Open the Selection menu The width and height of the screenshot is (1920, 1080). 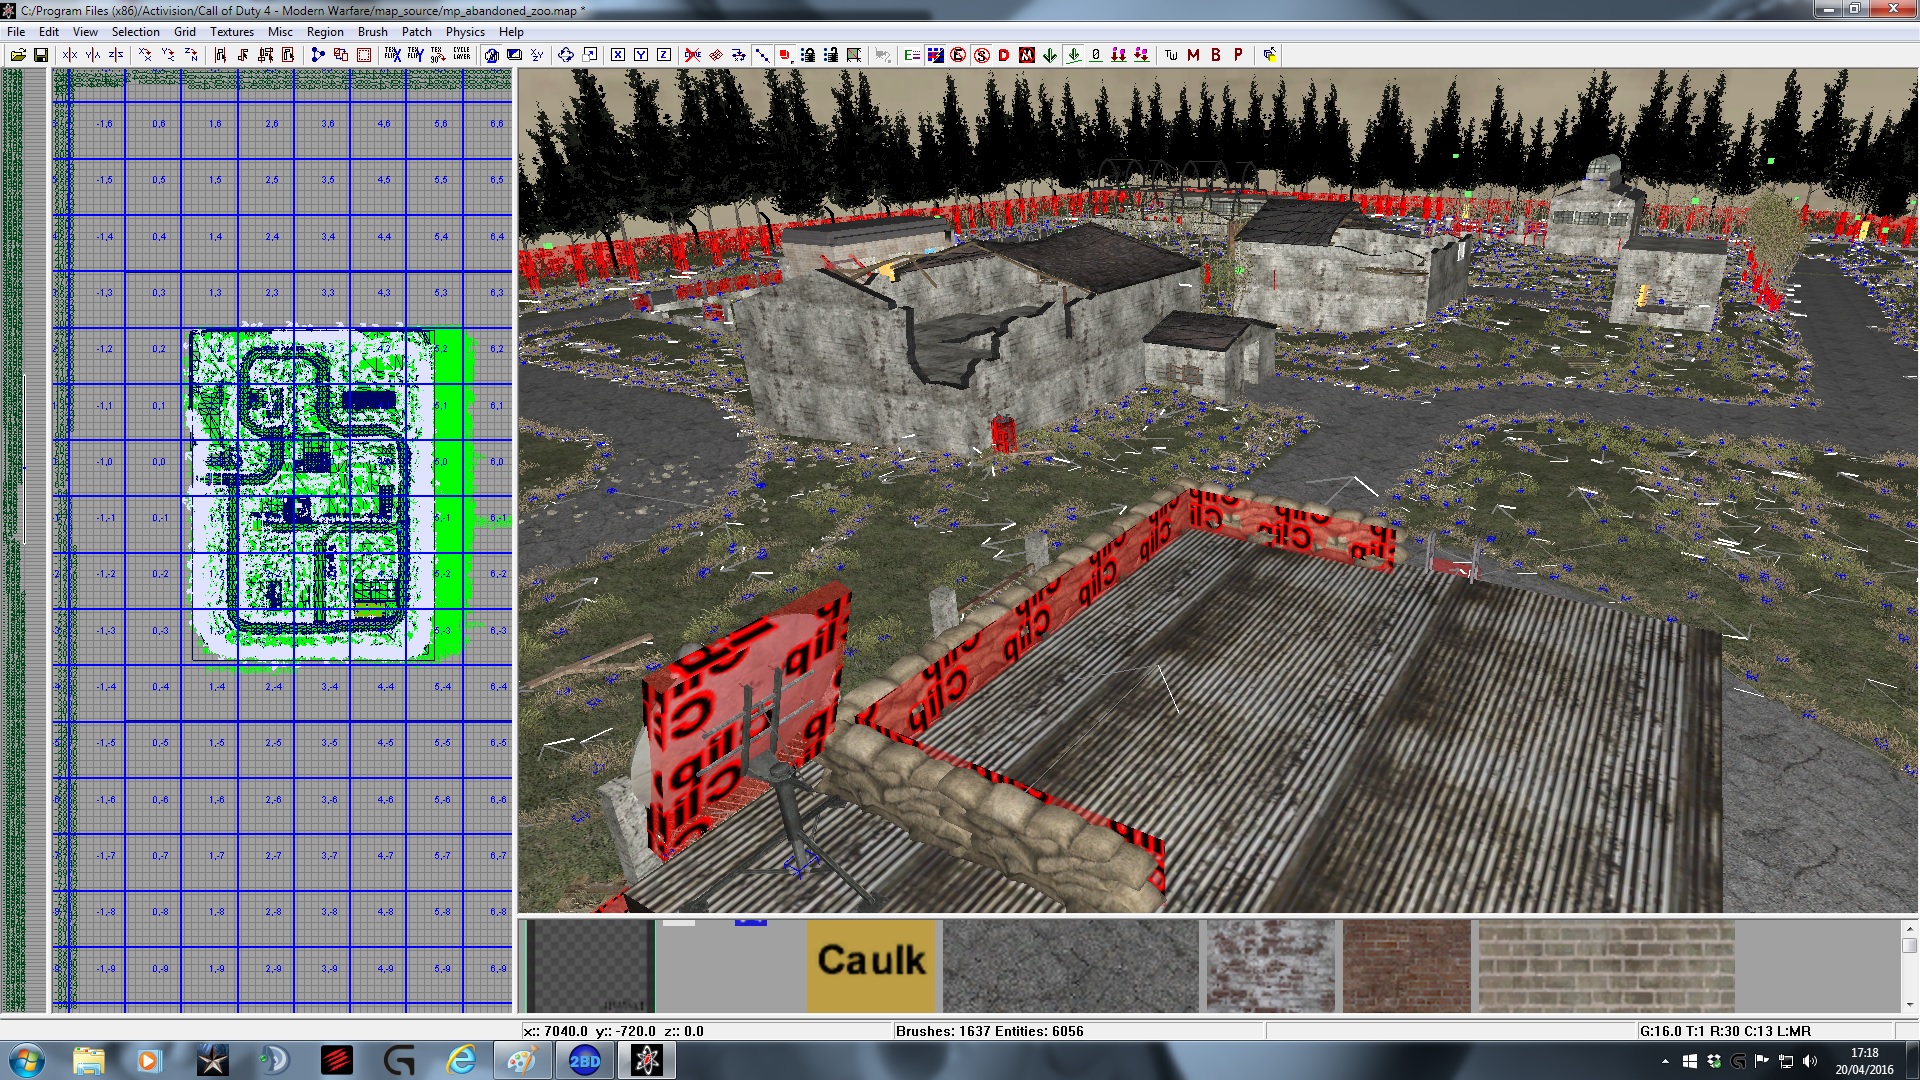136,32
